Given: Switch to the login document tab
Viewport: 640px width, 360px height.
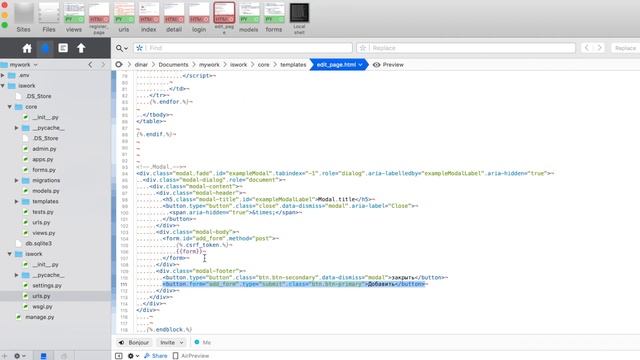Looking at the screenshot, I should pyautogui.click(x=199, y=18).
